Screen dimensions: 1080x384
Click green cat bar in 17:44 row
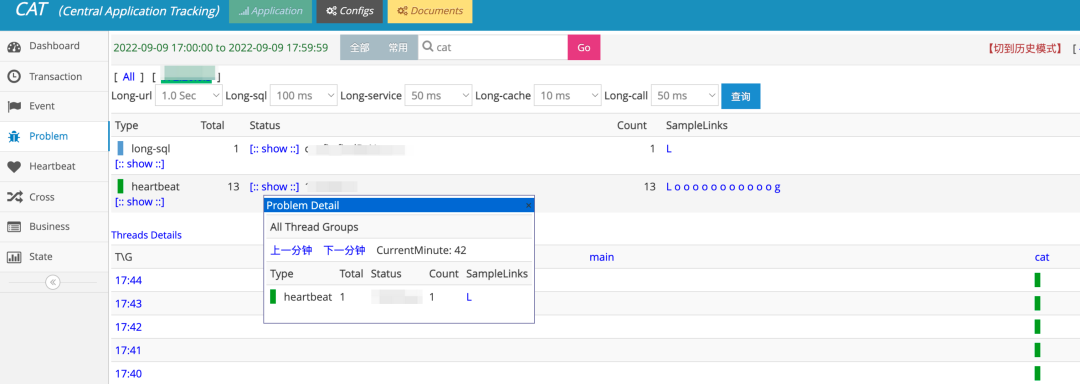(1037, 280)
